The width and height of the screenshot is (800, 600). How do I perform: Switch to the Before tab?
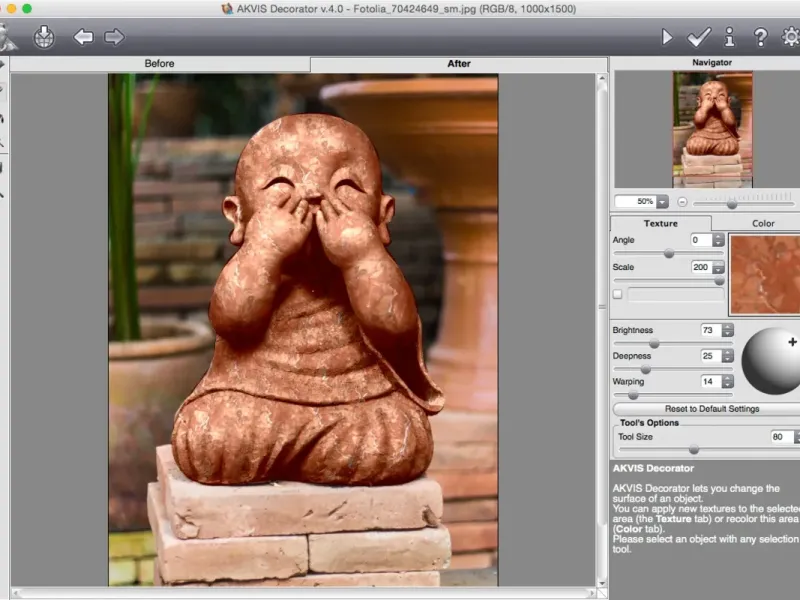point(160,64)
